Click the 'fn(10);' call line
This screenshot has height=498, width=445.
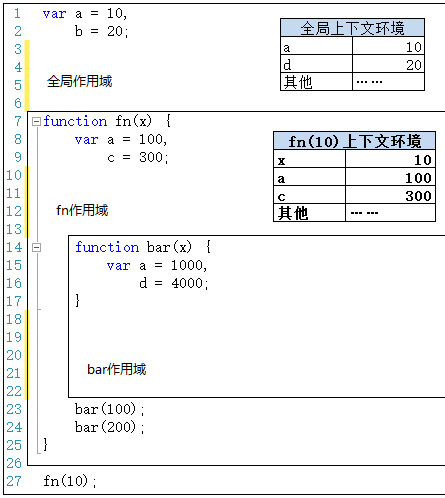[70, 481]
